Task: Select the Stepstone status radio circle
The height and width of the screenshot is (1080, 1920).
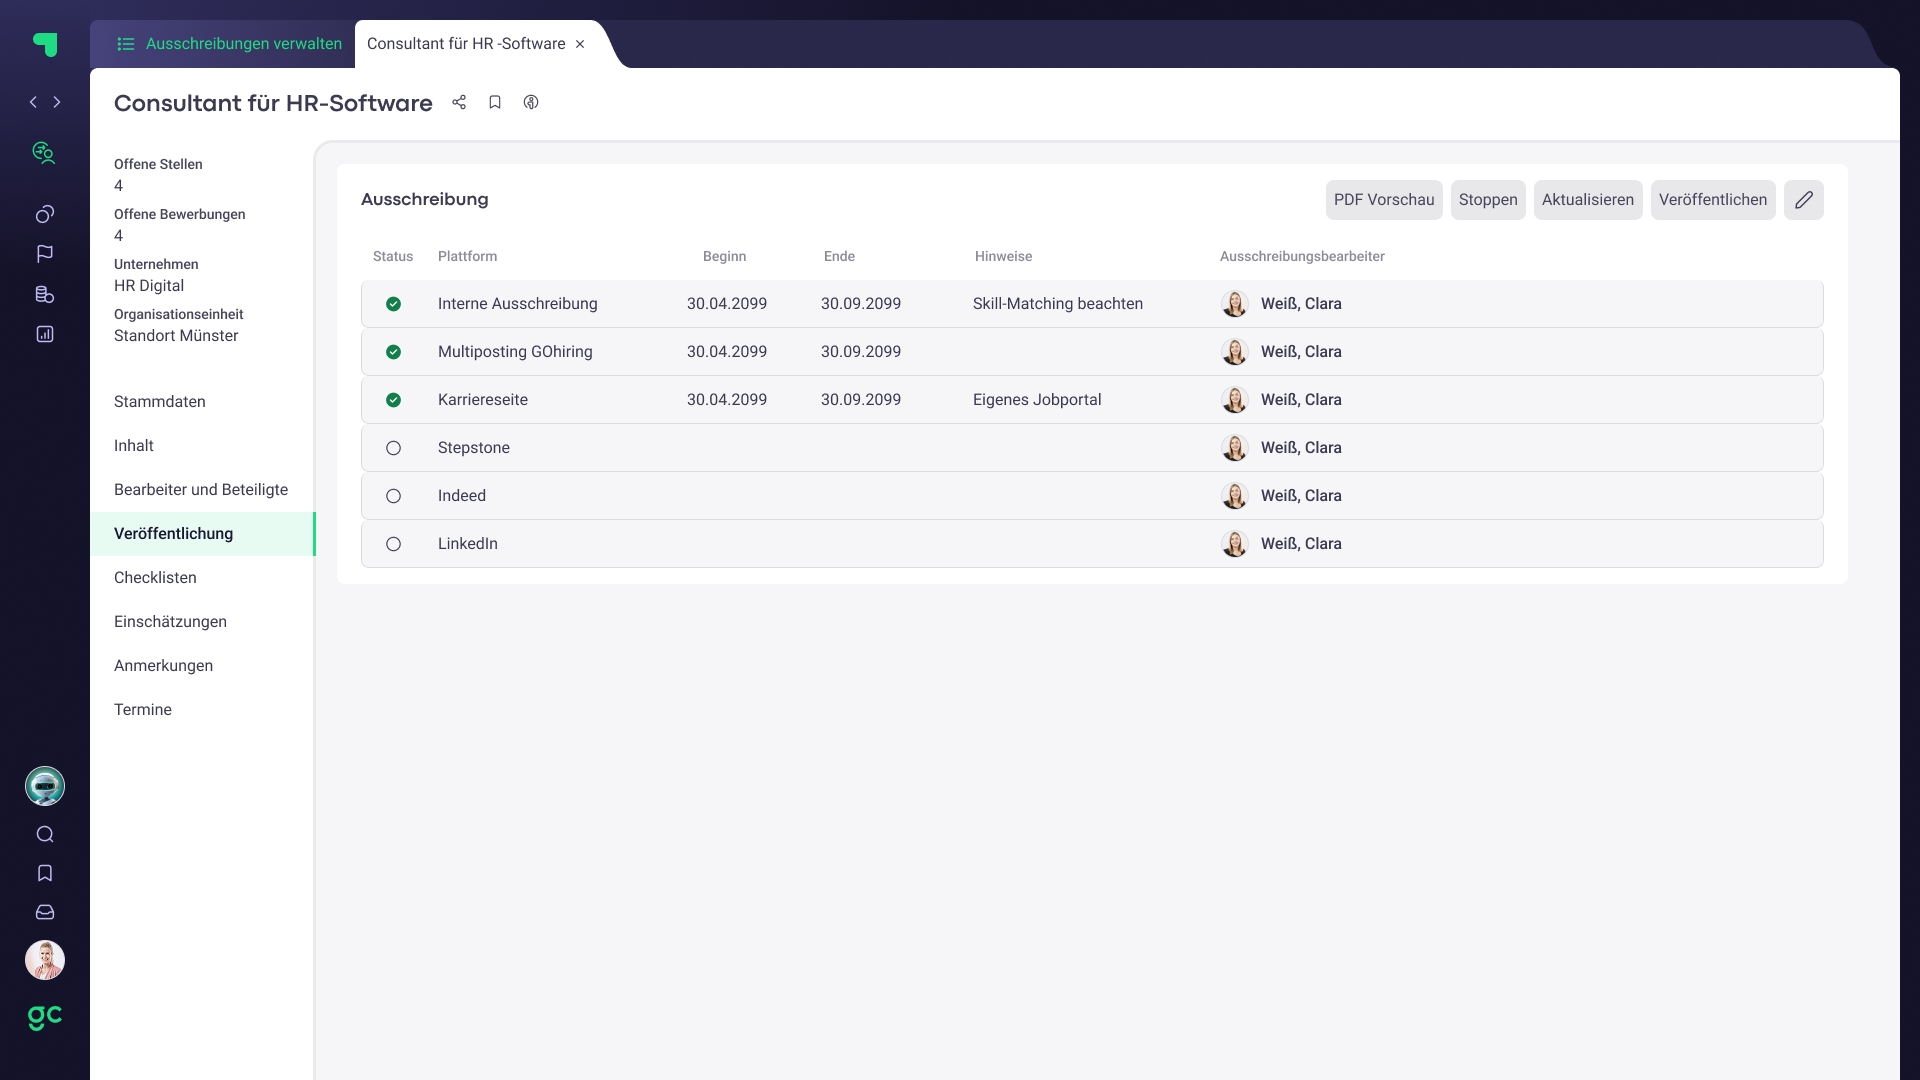Action: (393, 448)
